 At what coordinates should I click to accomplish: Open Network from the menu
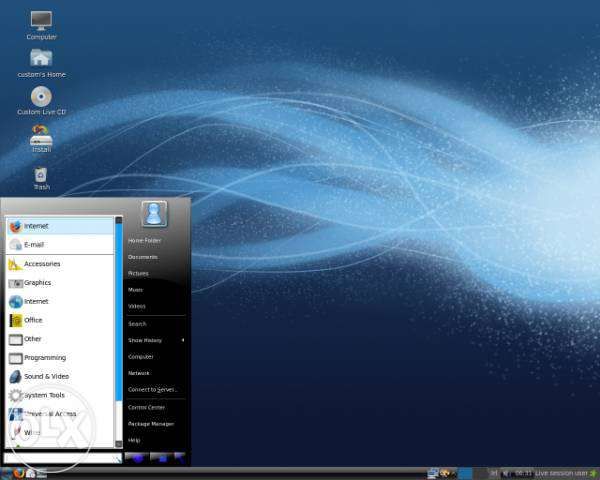coord(139,373)
